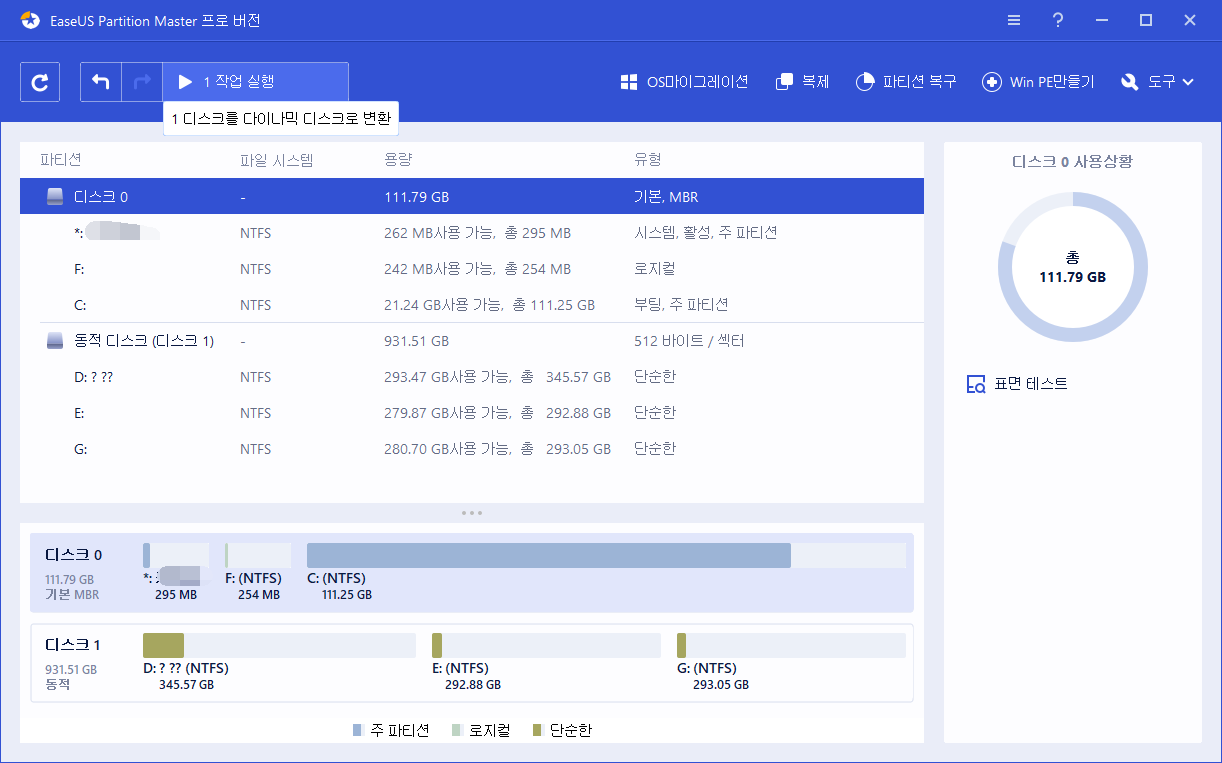Click the hamburger menu icon
Image resolution: width=1222 pixels, height=763 pixels.
[1013, 20]
